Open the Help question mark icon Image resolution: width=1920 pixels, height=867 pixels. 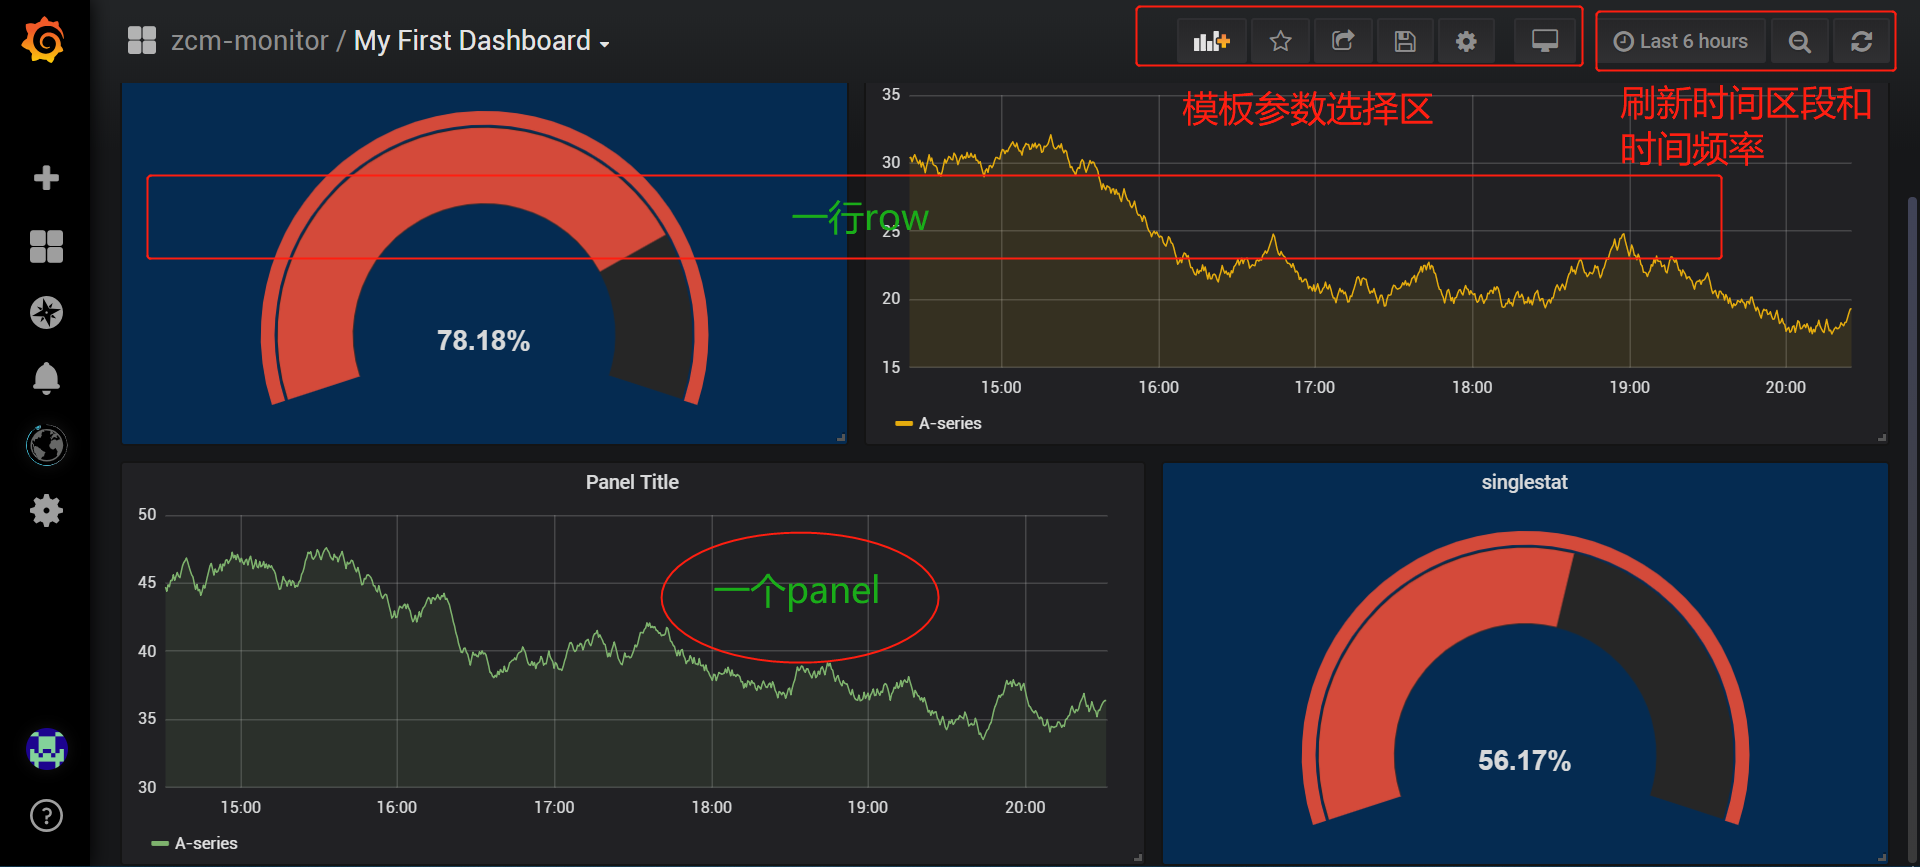pos(46,816)
